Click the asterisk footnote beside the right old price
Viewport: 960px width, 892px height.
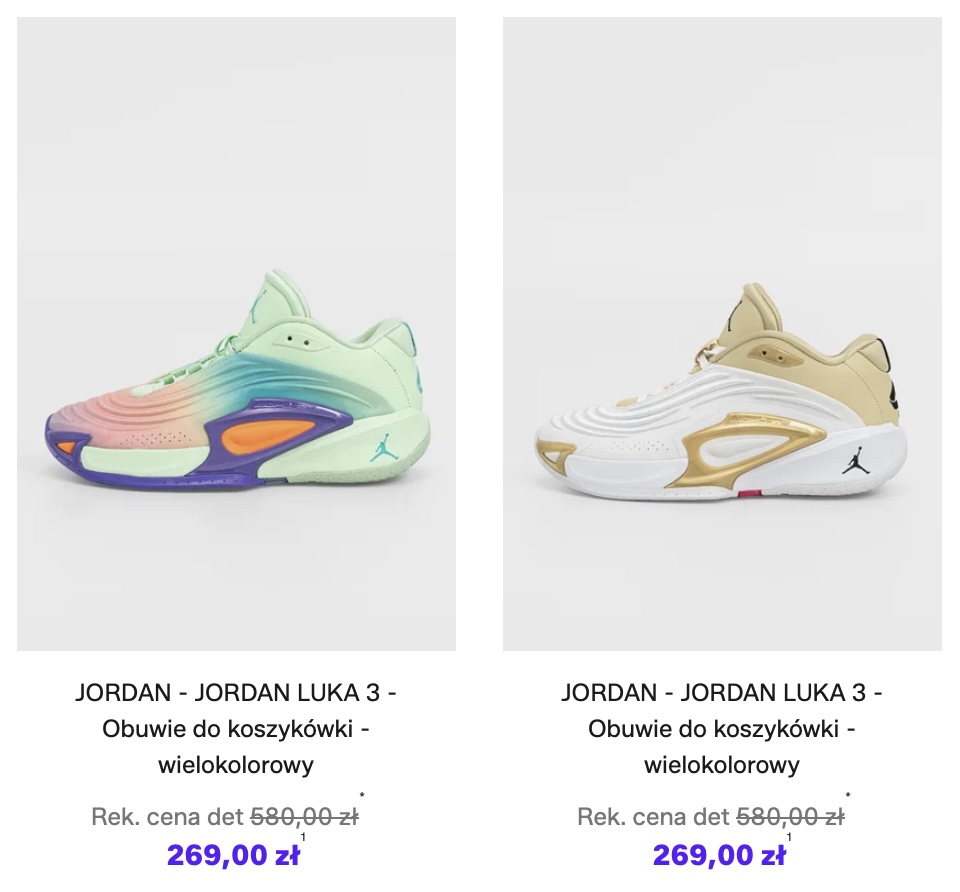pyautogui.click(x=849, y=795)
